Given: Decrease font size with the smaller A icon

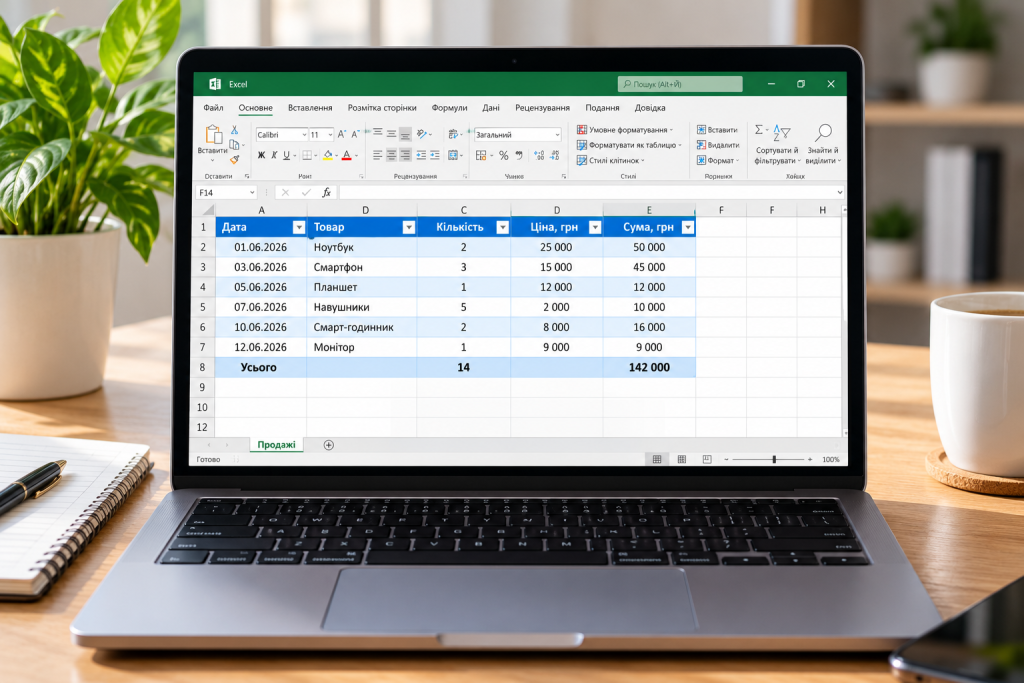Looking at the screenshot, I should [355, 135].
